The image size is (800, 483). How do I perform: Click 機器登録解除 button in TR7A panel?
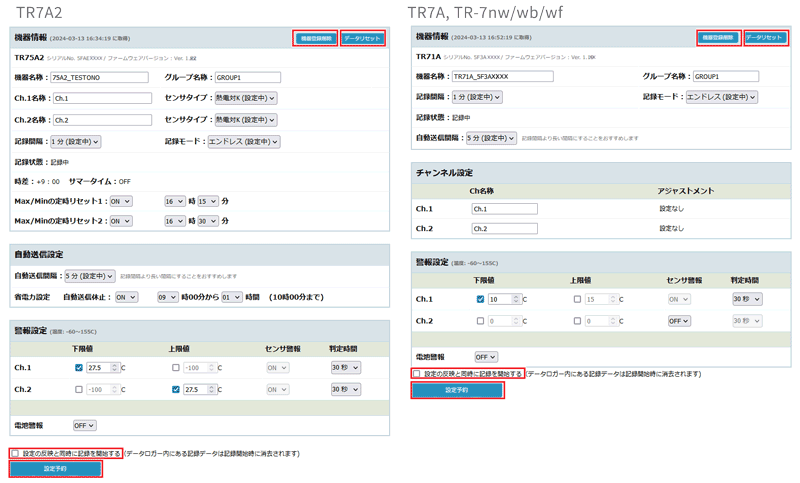tap(718, 37)
